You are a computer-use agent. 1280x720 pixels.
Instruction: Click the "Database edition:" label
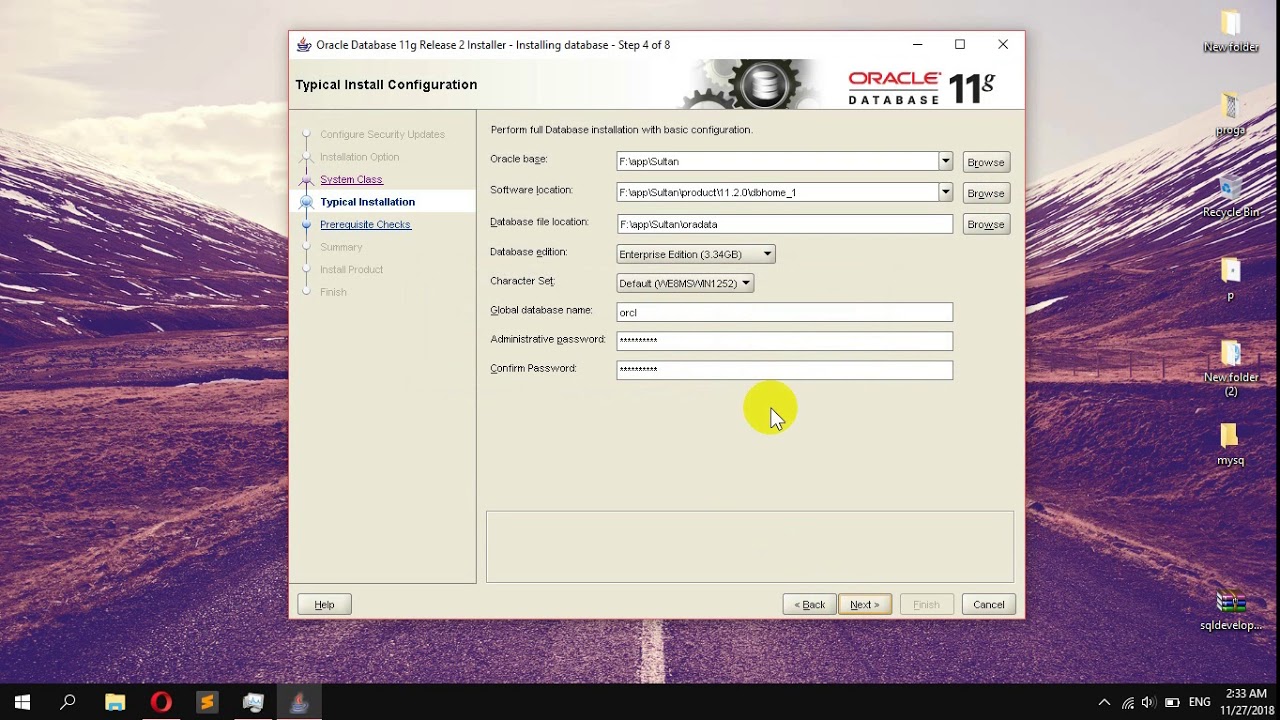529,252
